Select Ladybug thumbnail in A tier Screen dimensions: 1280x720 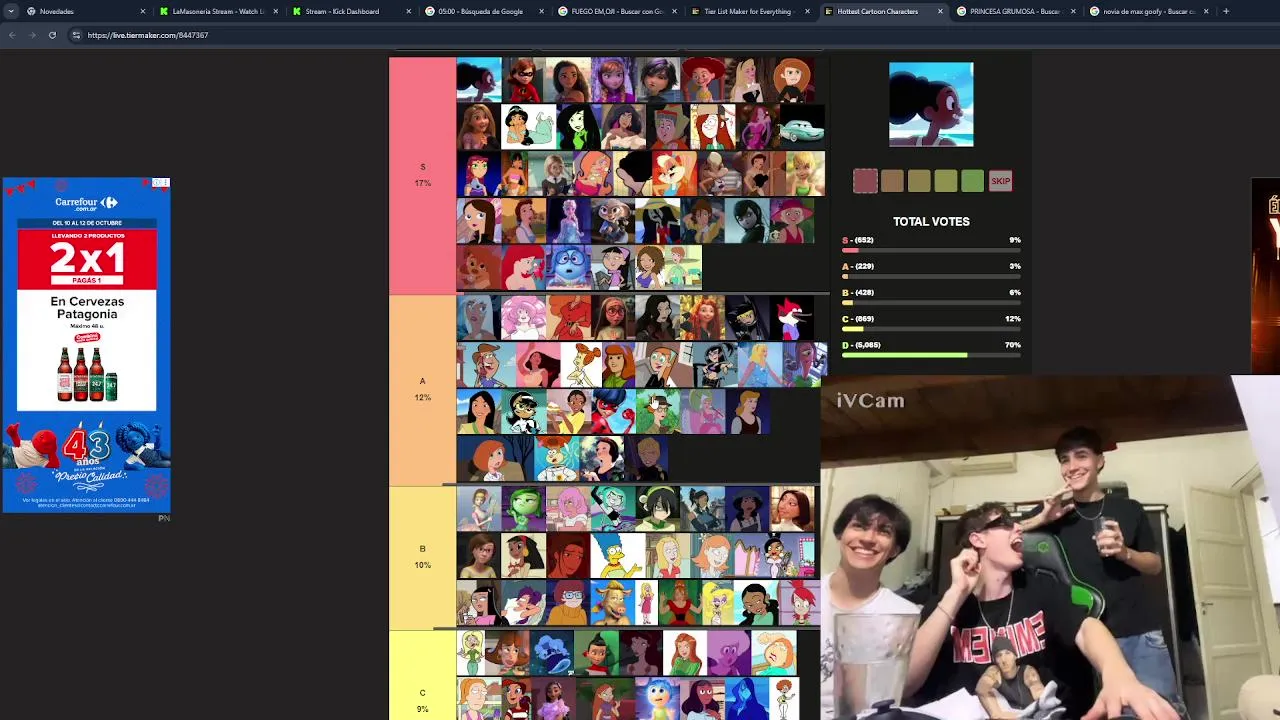point(613,412)
